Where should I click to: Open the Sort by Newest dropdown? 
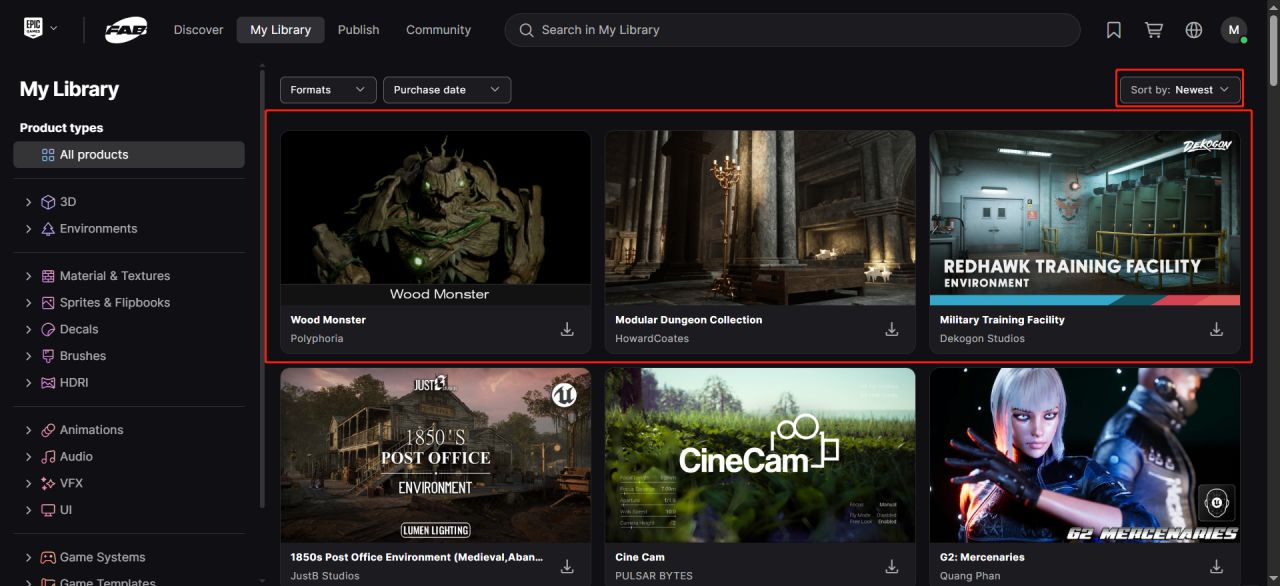click(x=1180, y=90)
